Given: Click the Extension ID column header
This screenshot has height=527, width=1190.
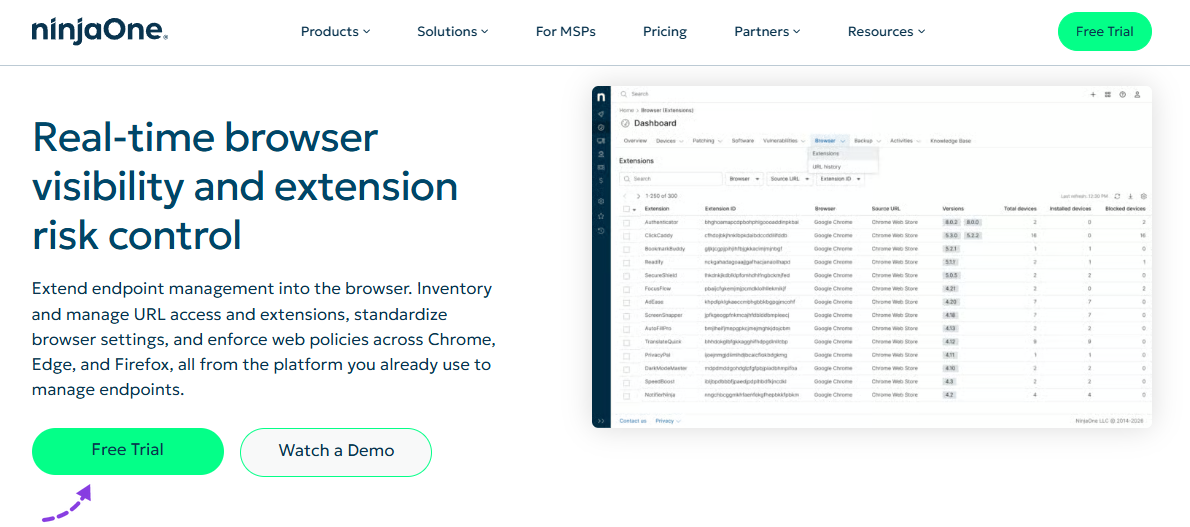Looking at the screenshot, I should point(721,208).
